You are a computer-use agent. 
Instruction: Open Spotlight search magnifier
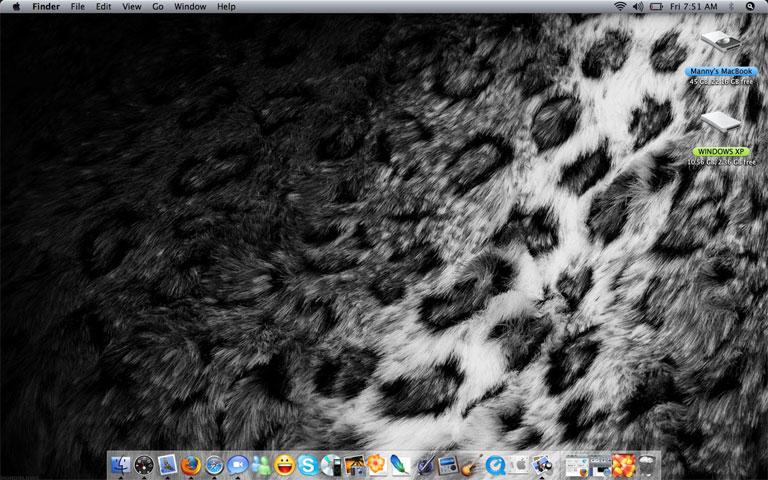click(750, 7)
